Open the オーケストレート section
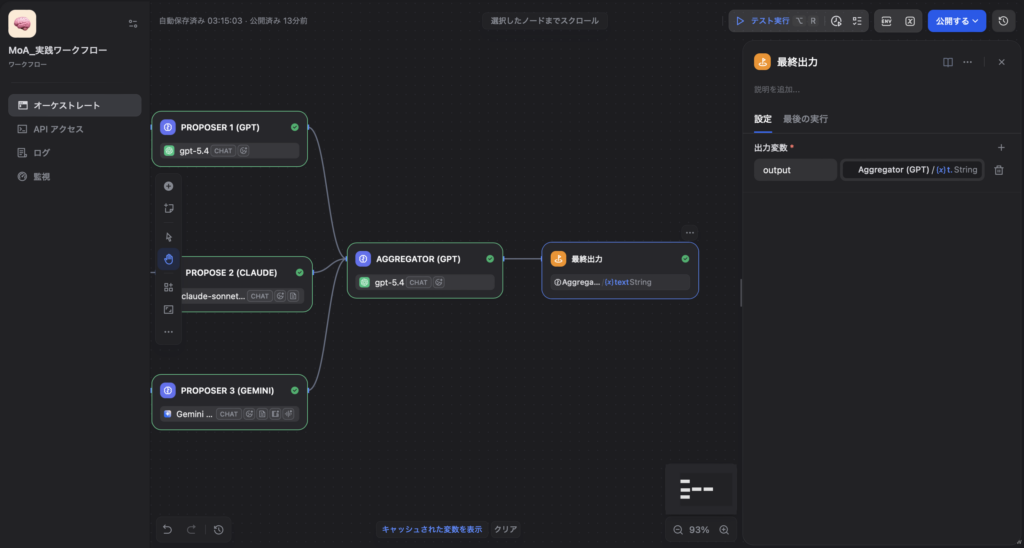1024x548 pixels. (x=74, y=105)
